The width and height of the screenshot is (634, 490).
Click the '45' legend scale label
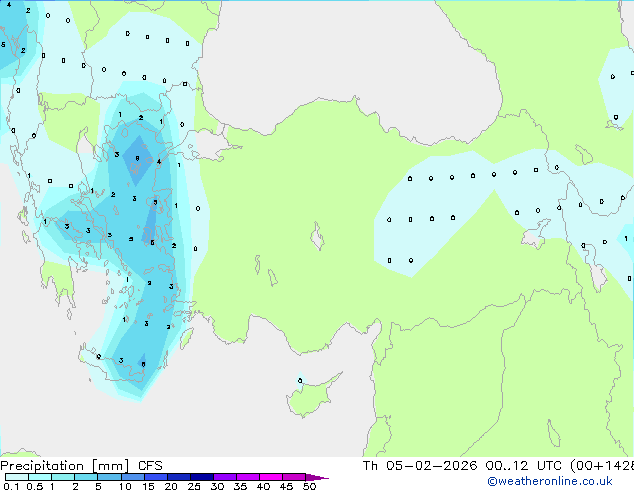[x=286, y=486]
